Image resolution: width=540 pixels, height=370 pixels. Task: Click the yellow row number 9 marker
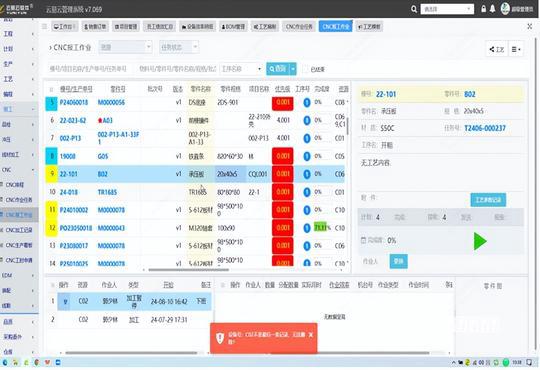52,174
